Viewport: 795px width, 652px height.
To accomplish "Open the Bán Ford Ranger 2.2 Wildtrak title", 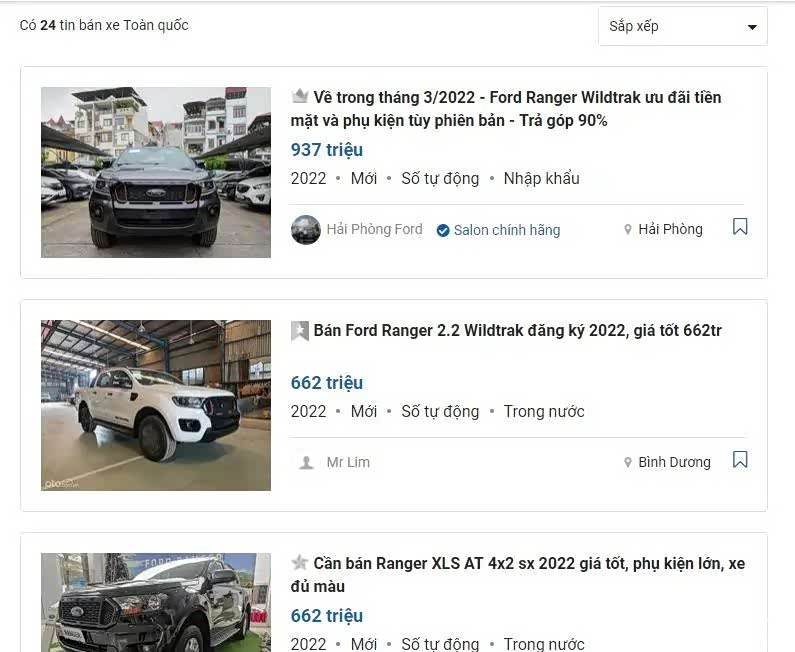I will tap(517, 331).
